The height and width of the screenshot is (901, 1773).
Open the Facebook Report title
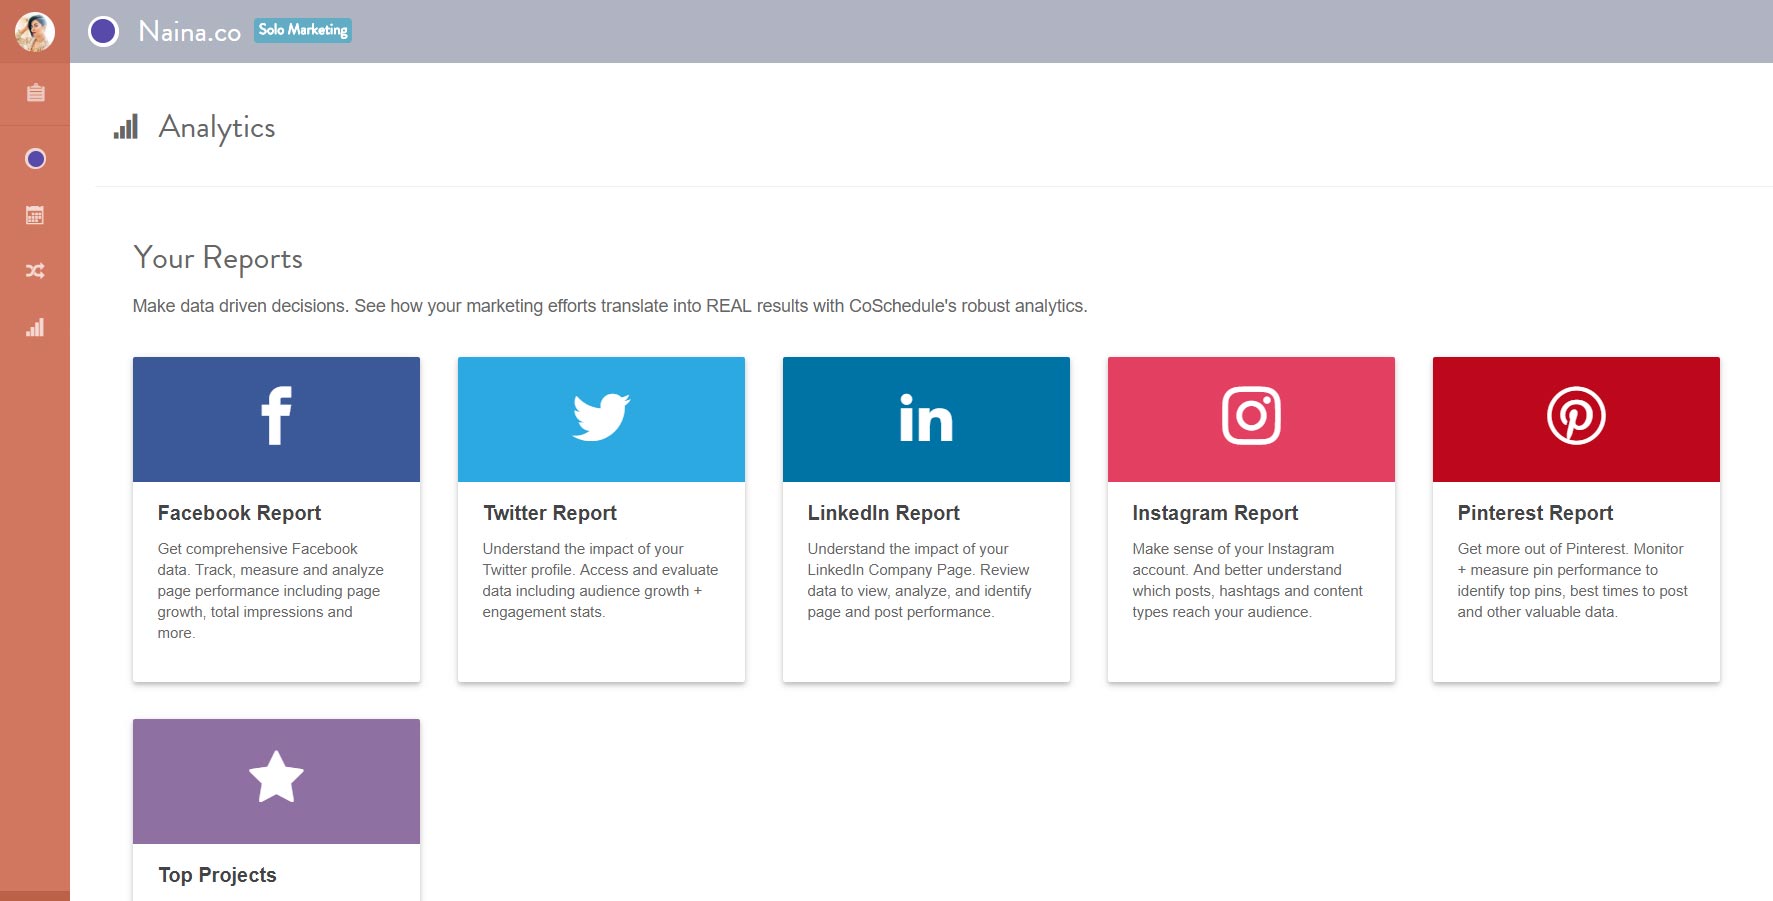pyautogui.click(x=239, y=513)
